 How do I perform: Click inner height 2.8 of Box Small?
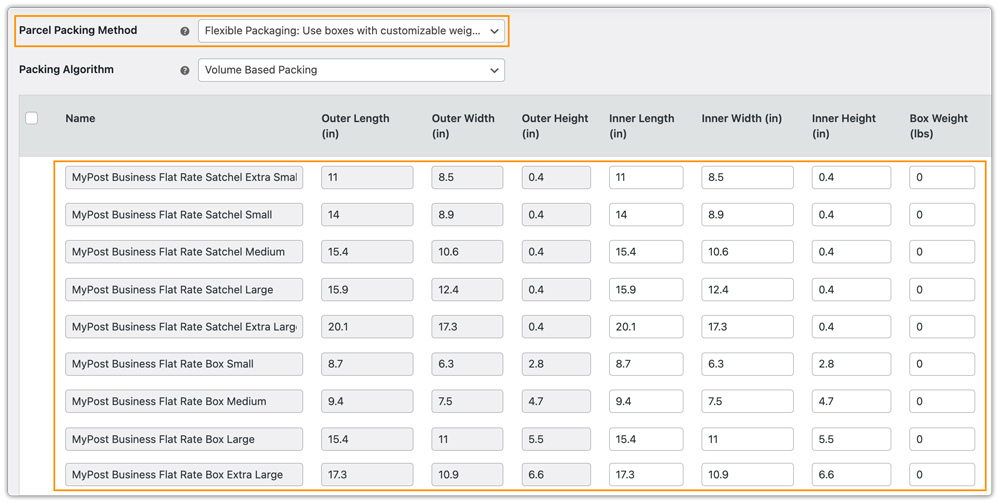click(x=851, y=364)
